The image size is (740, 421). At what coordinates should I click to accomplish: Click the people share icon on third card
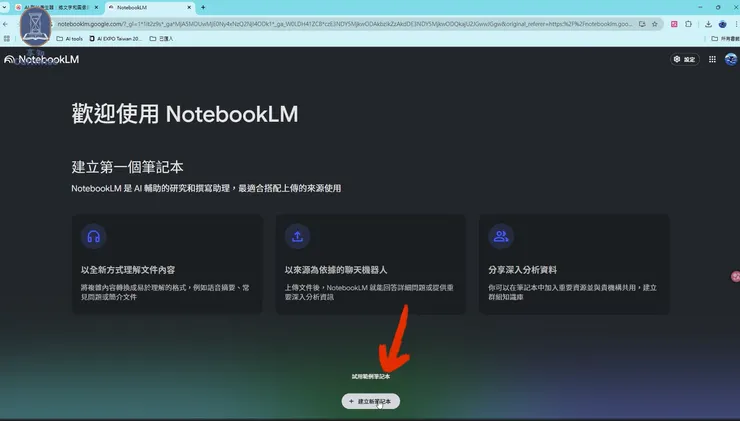[501, 236]
